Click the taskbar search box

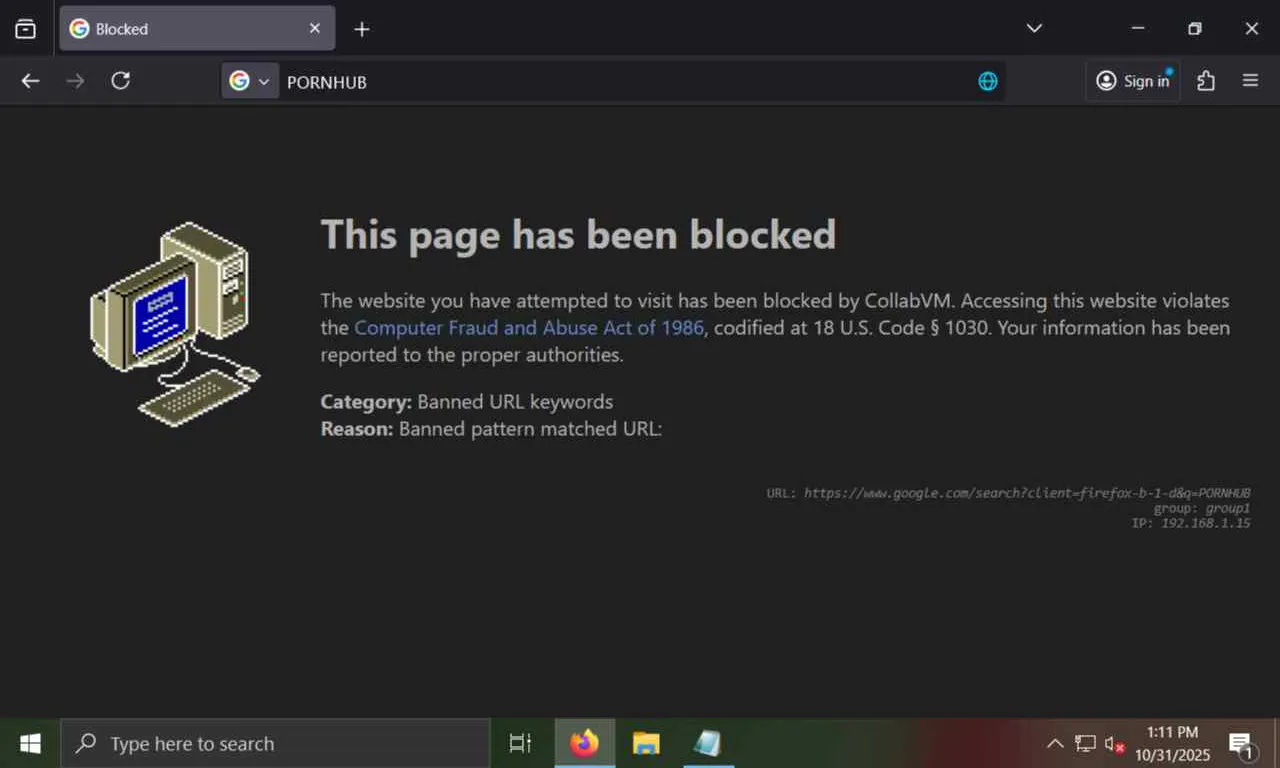tap(275, 743)
